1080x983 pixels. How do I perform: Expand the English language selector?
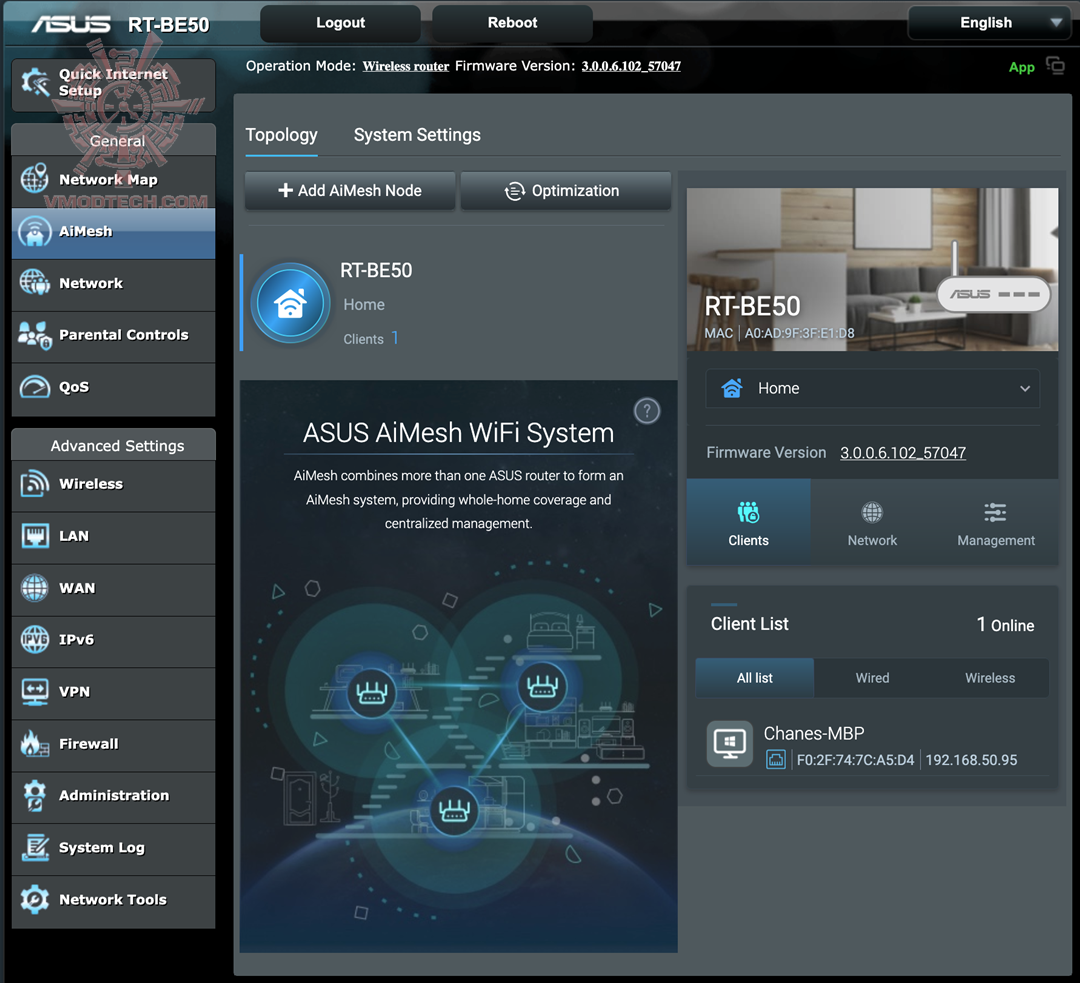[988, 22]
